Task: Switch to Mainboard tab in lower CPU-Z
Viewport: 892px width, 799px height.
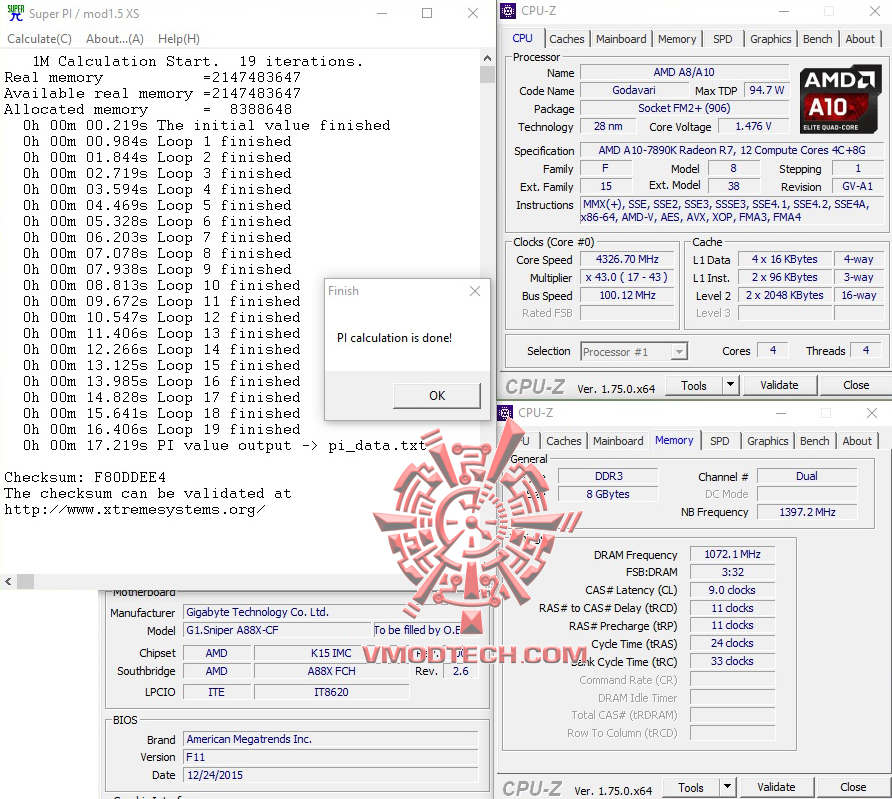Action: point(618,441)
